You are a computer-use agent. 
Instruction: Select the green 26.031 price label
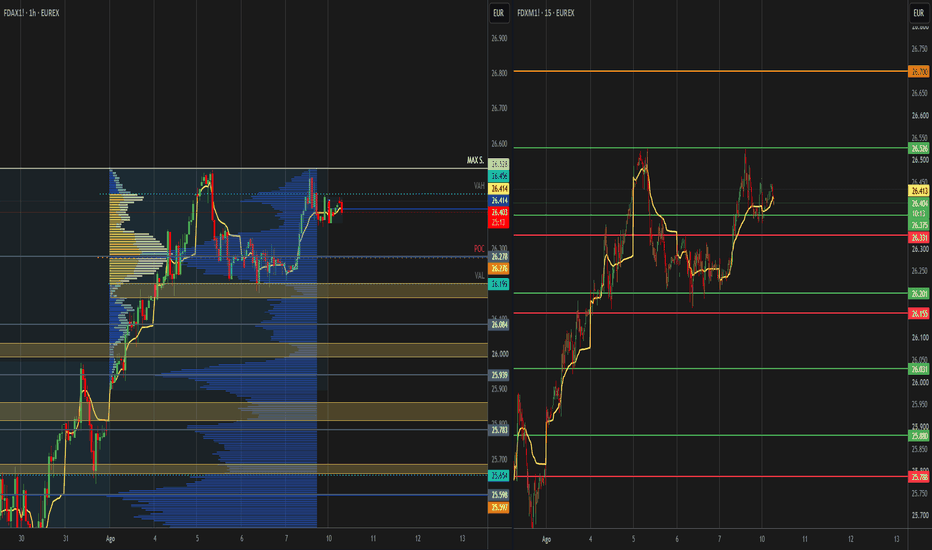tap(919, 369)
